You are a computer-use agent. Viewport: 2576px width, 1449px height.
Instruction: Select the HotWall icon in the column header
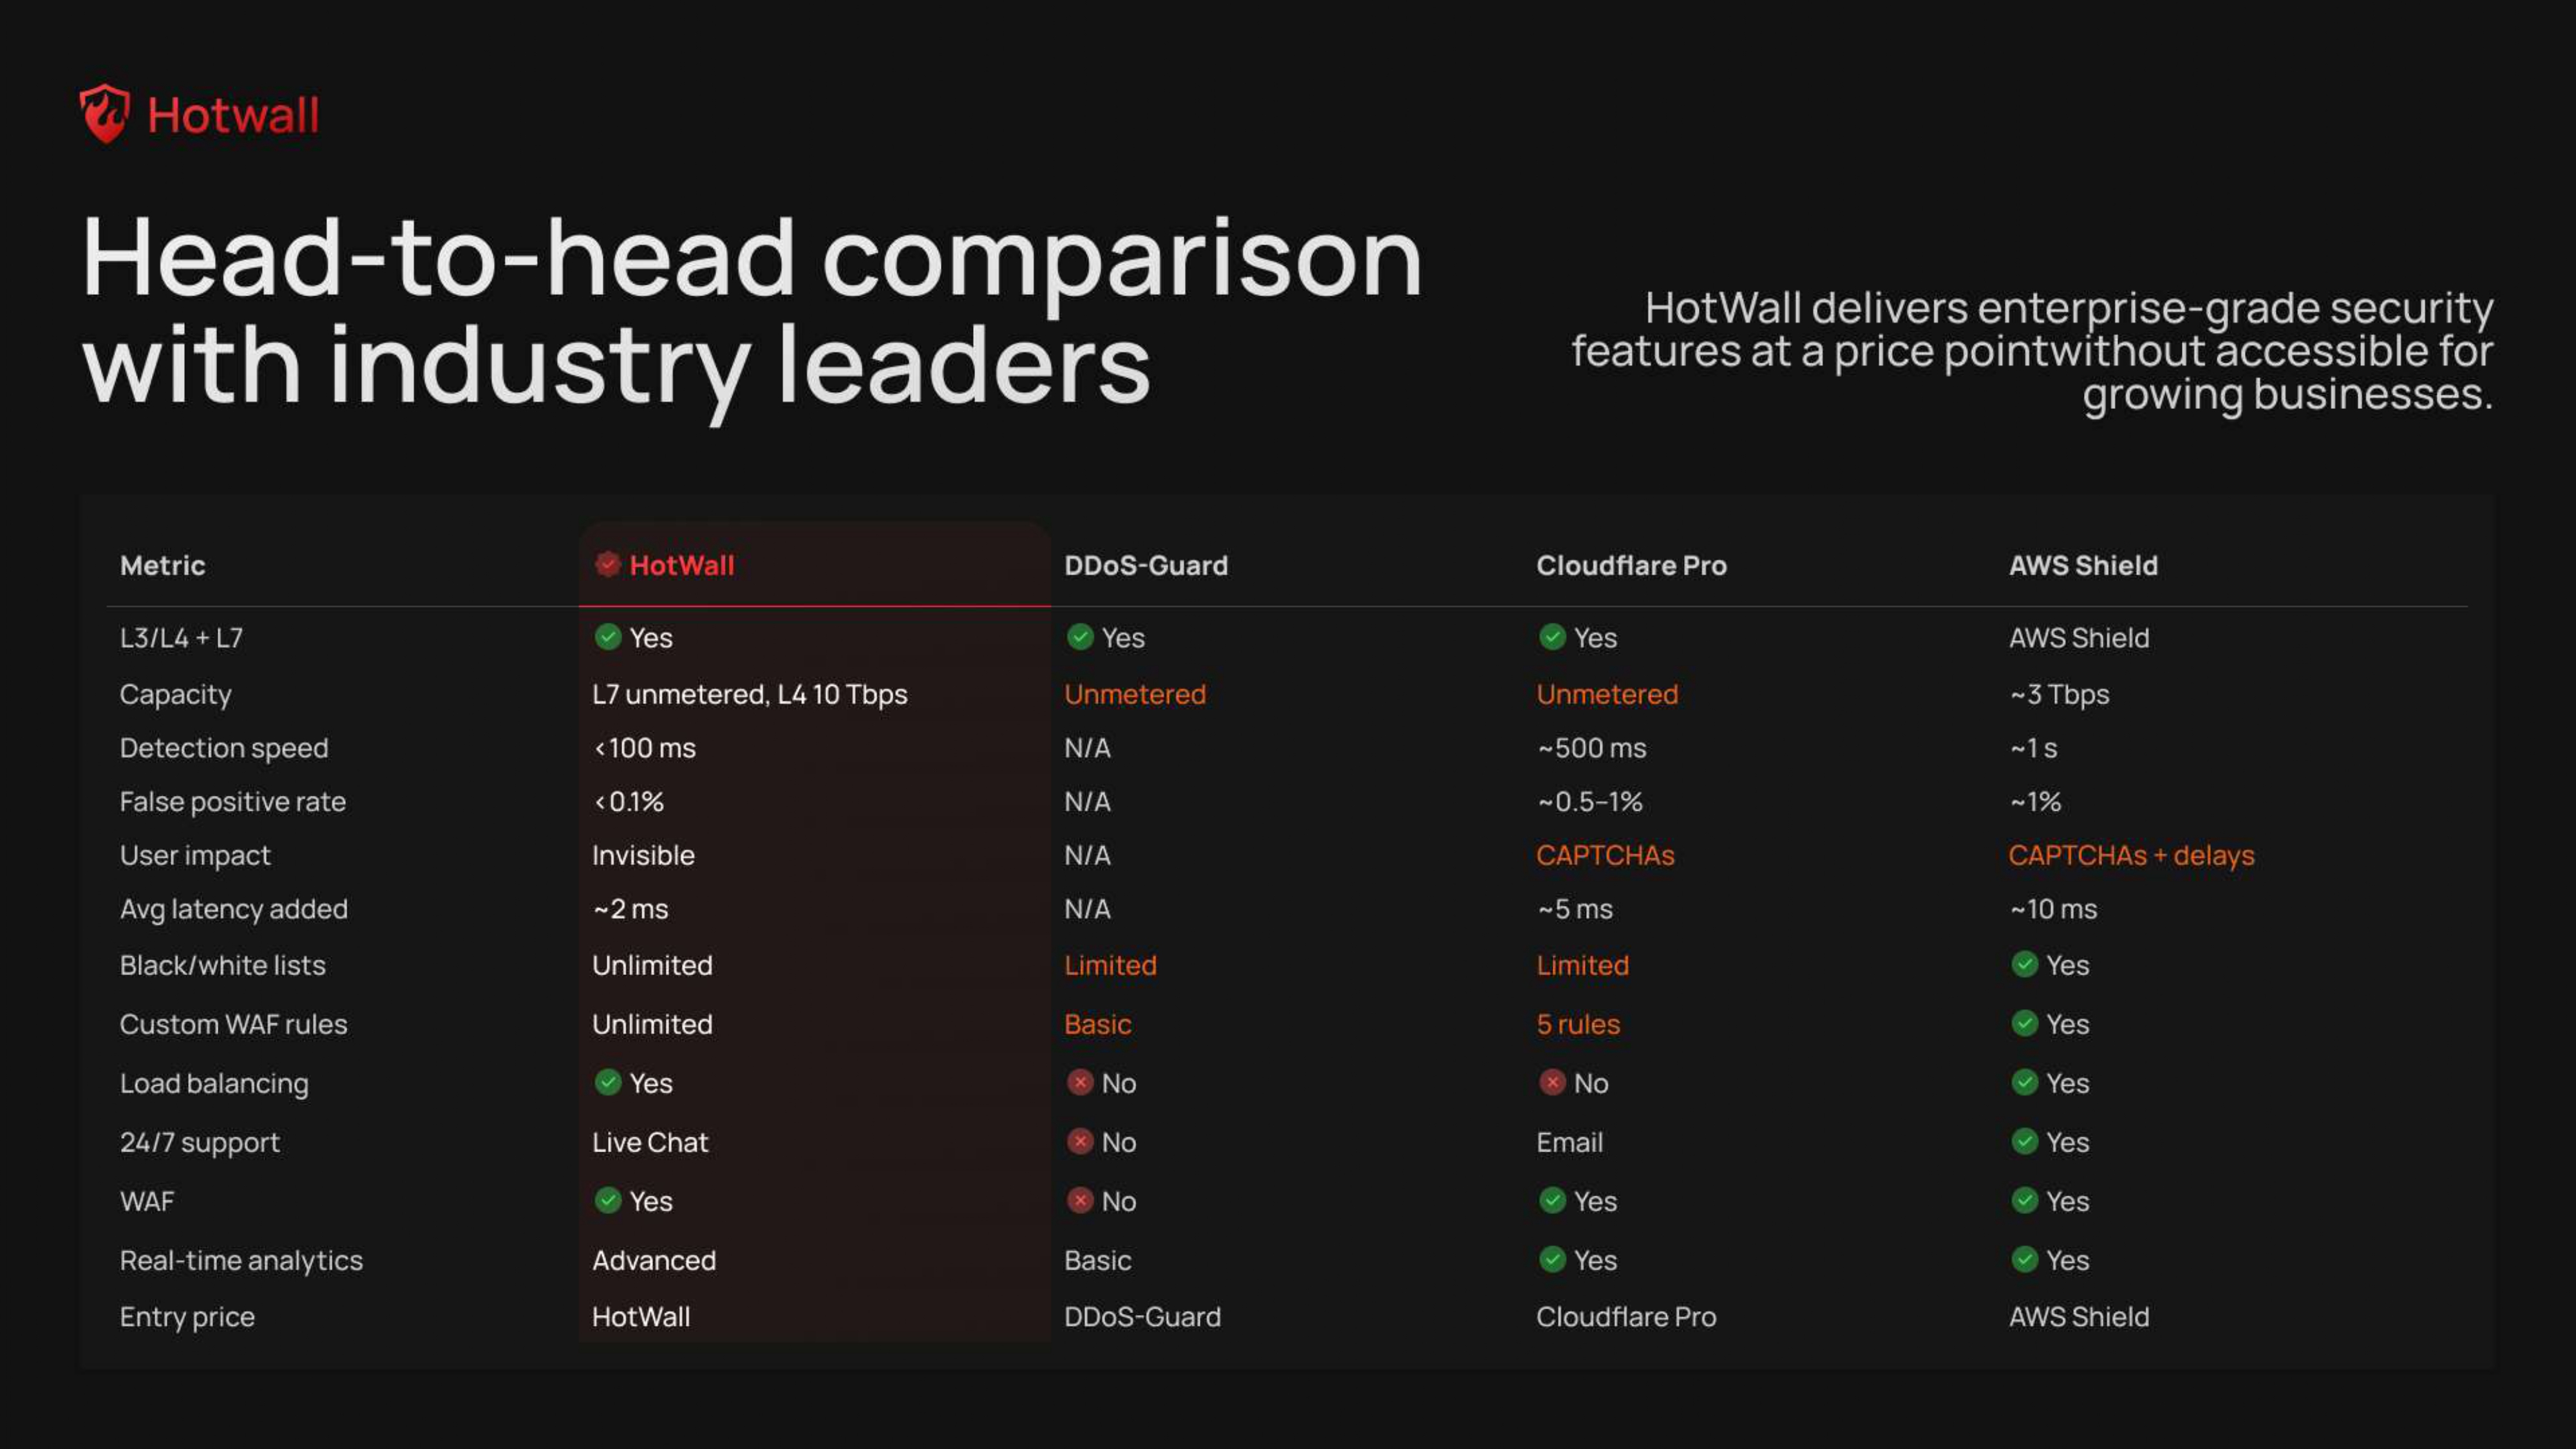click(607, 565)
